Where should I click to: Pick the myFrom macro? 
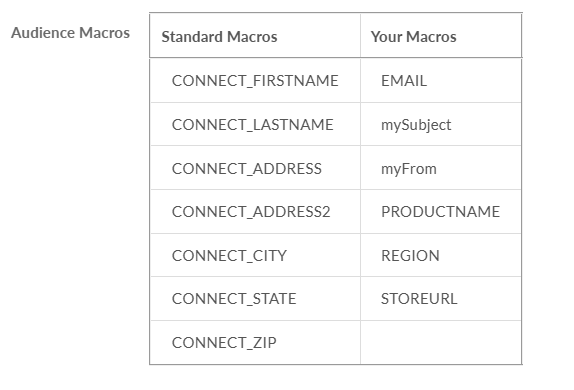[409, 169]
